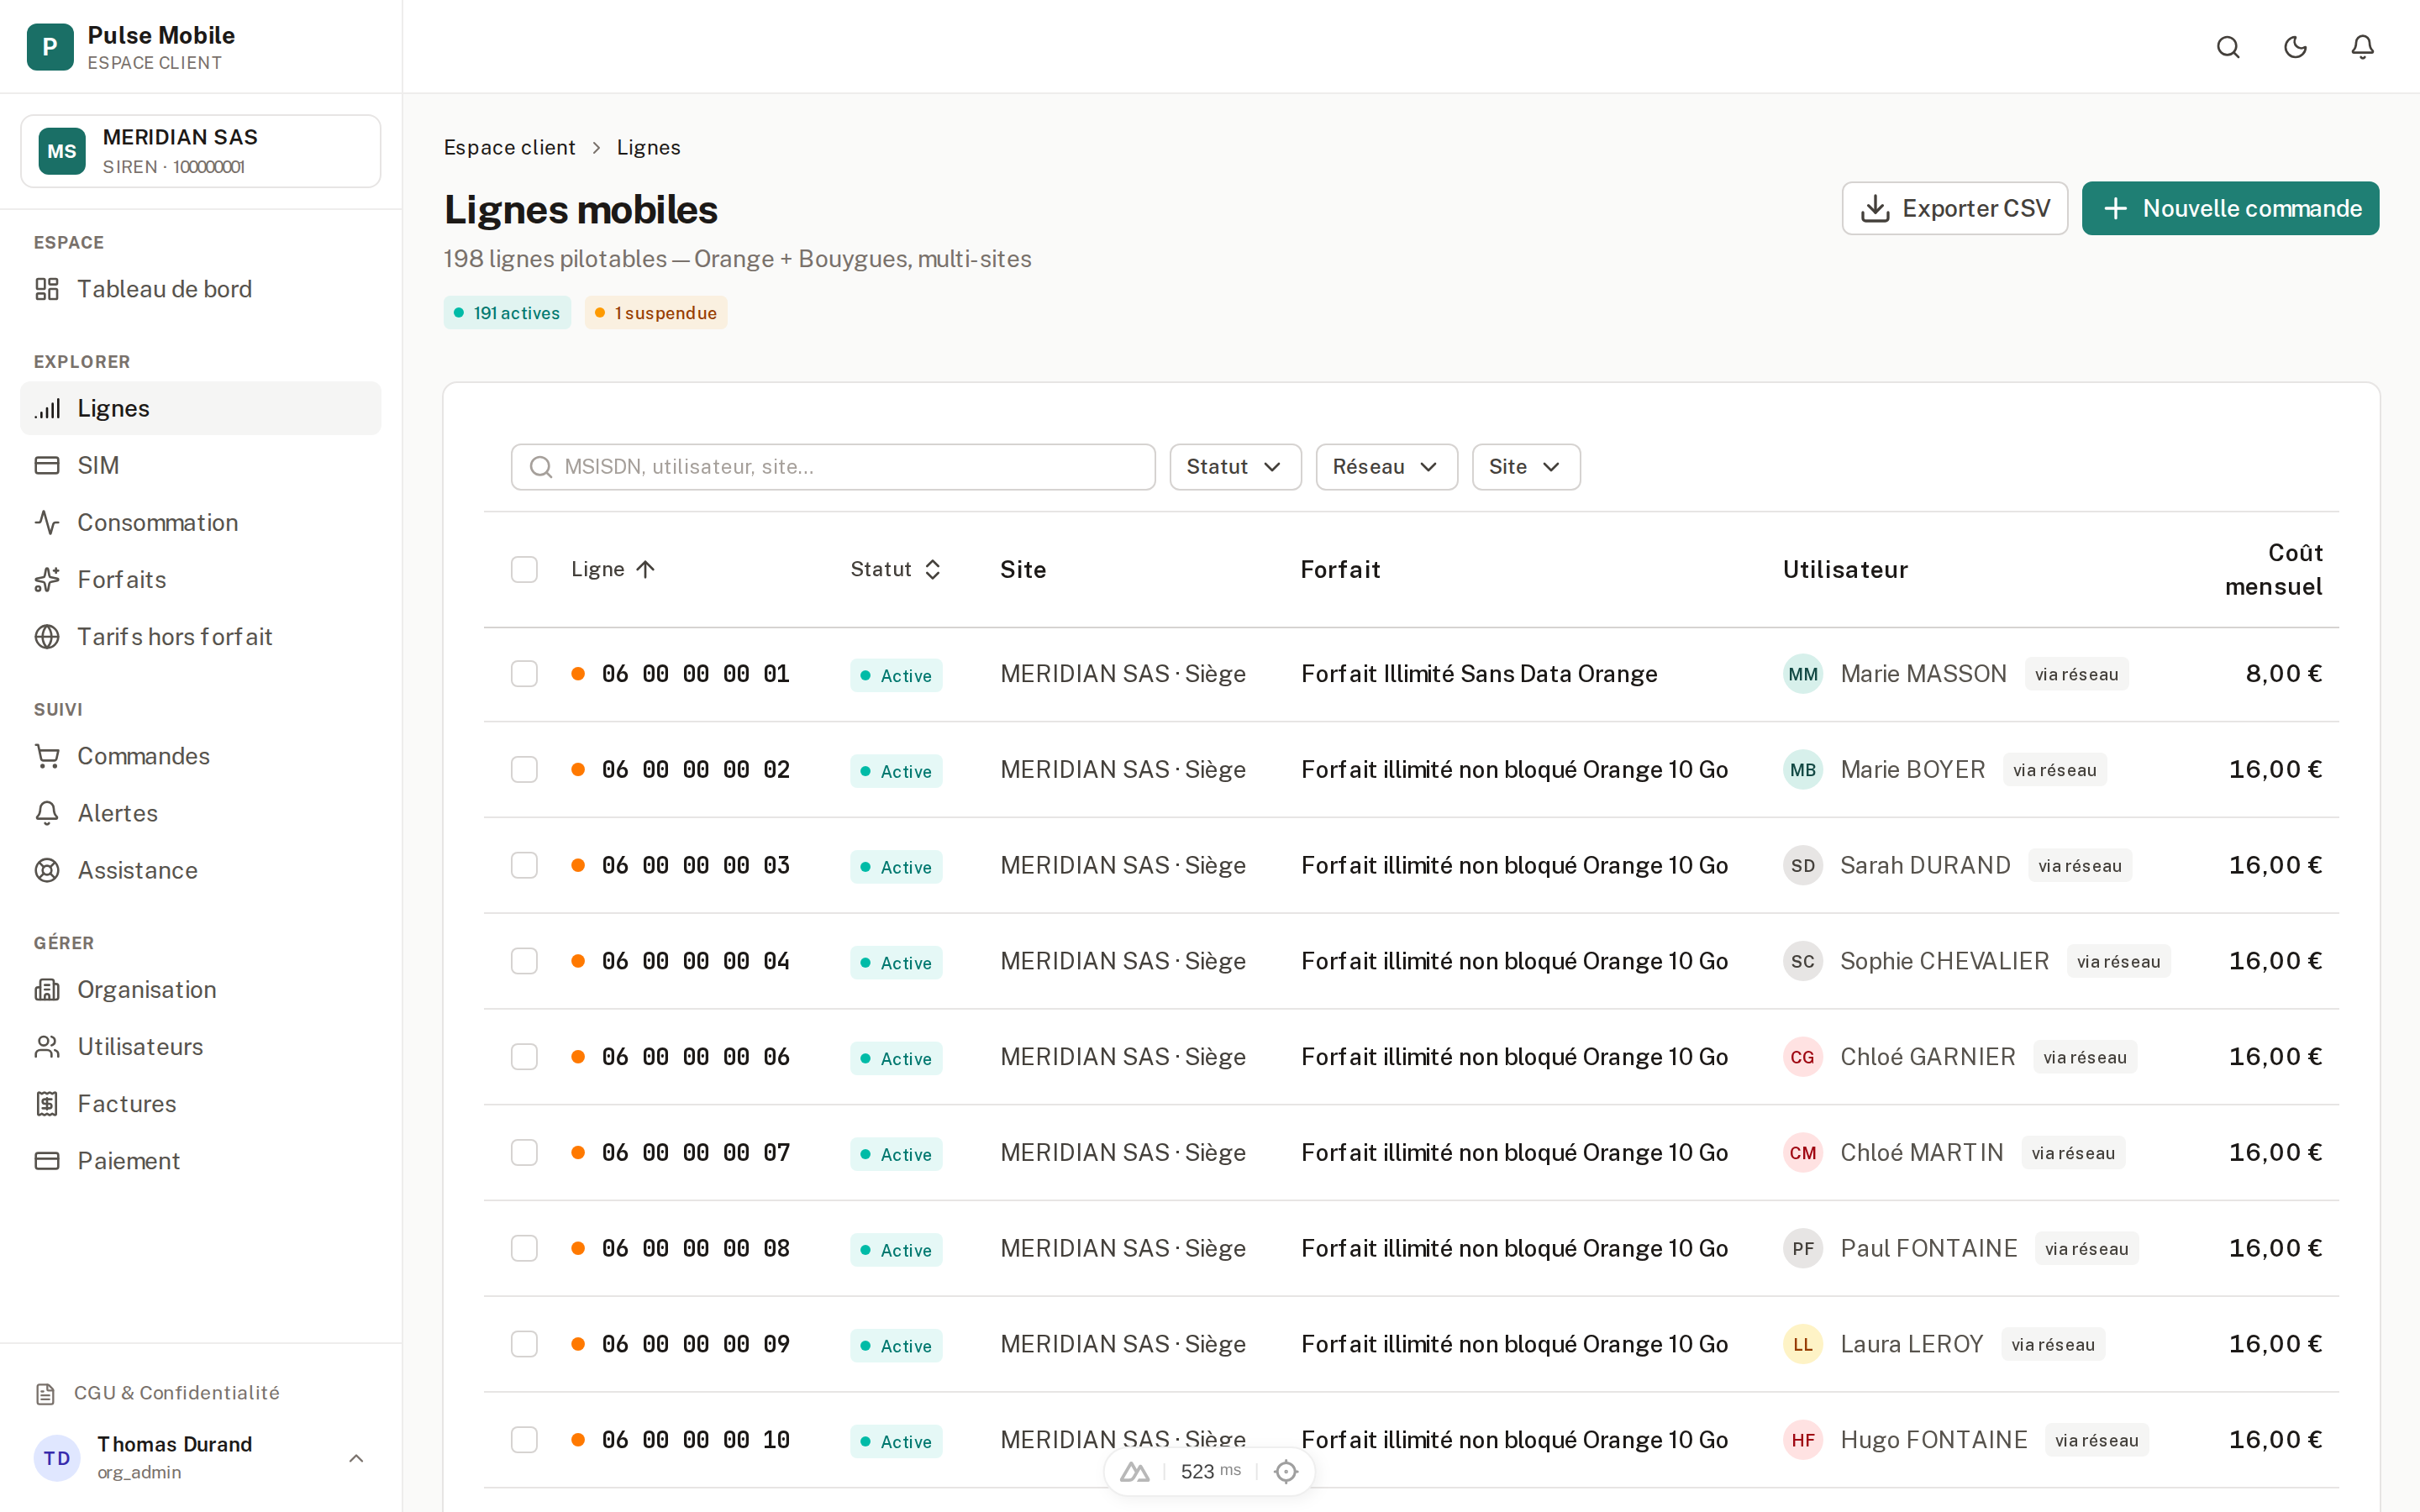Sort by the Ligne column header
The width and height of the screenshot is (2420, 1512).
(612, 569)
